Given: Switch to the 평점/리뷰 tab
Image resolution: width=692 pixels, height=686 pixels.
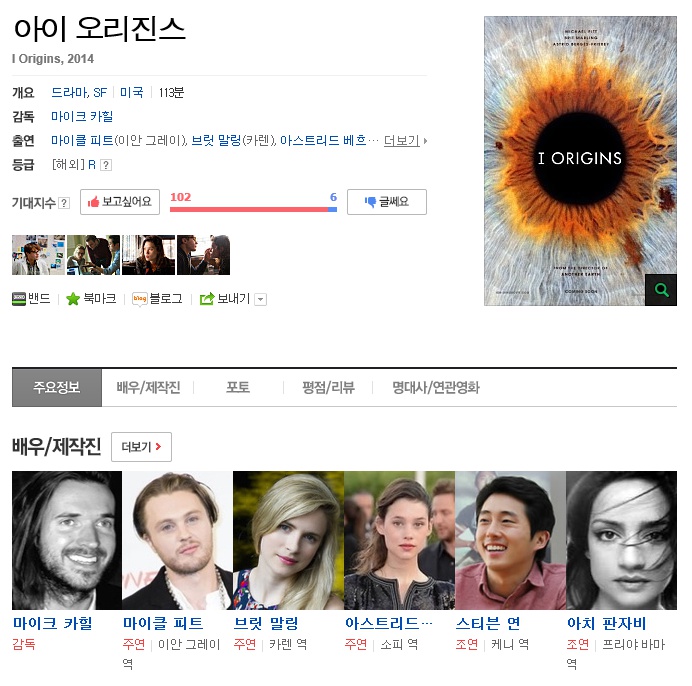Looking at the screenshot, I should click(x=328, y=387).
